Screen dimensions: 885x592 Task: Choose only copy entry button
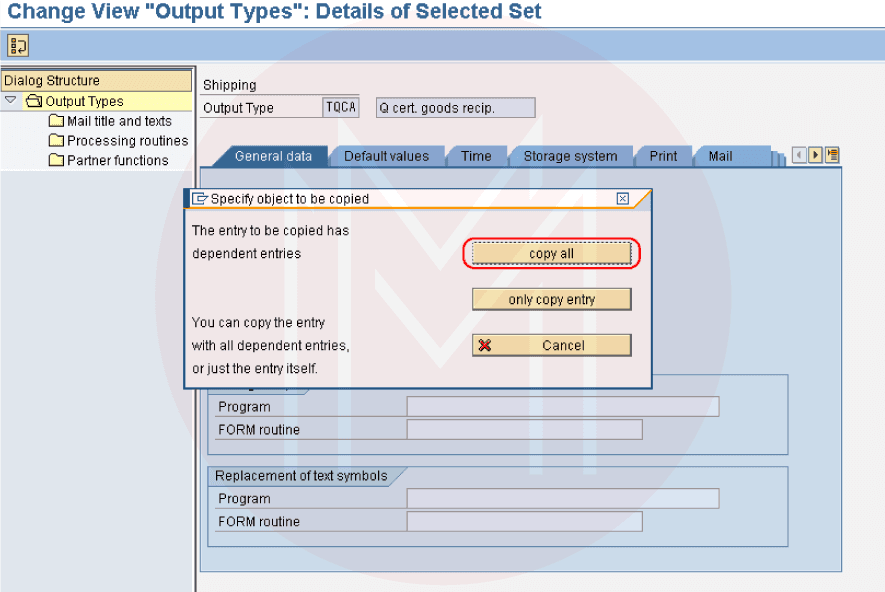tap(551, 299)
